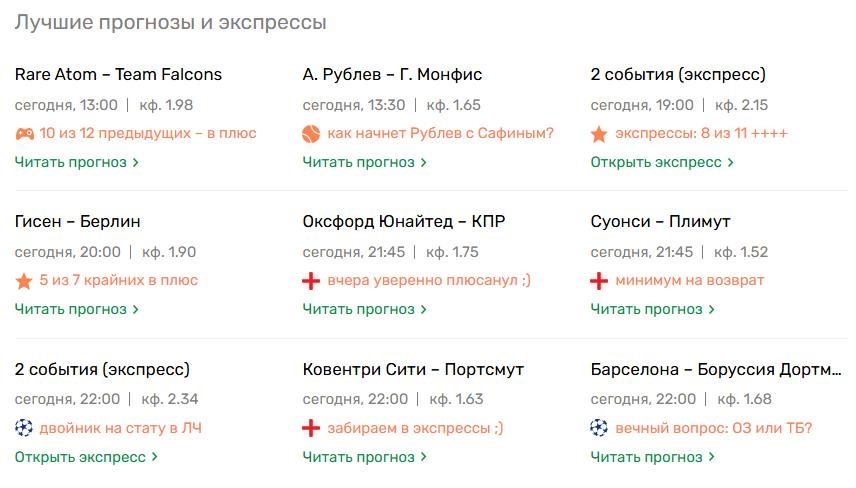This screenshot has width=856, height=488.
Task: Click the Champions League ball icon for Барселона match
Action: (x=599, y=428)
